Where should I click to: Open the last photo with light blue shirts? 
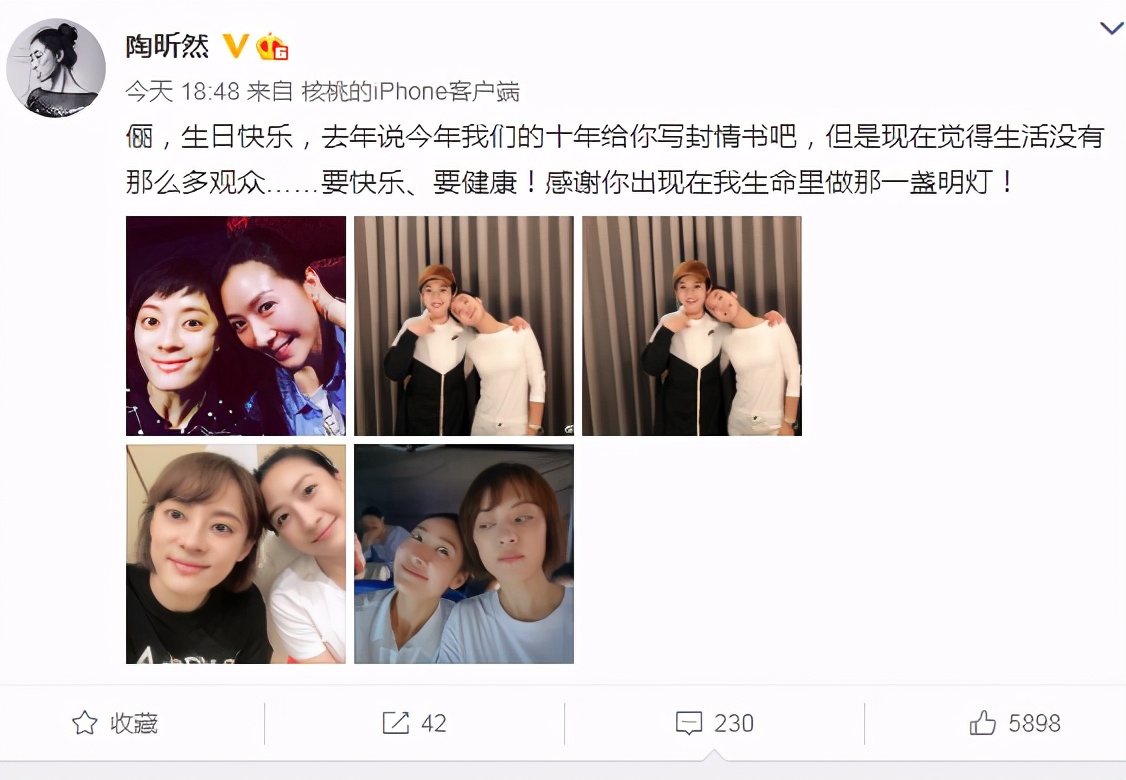pyautogui.click(x=464, y=554)
